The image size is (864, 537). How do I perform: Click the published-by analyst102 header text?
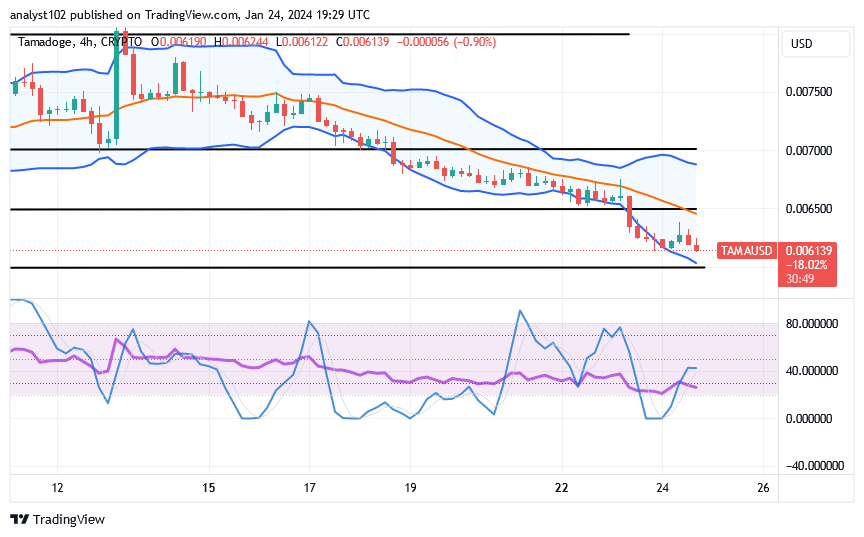[190, 15]
